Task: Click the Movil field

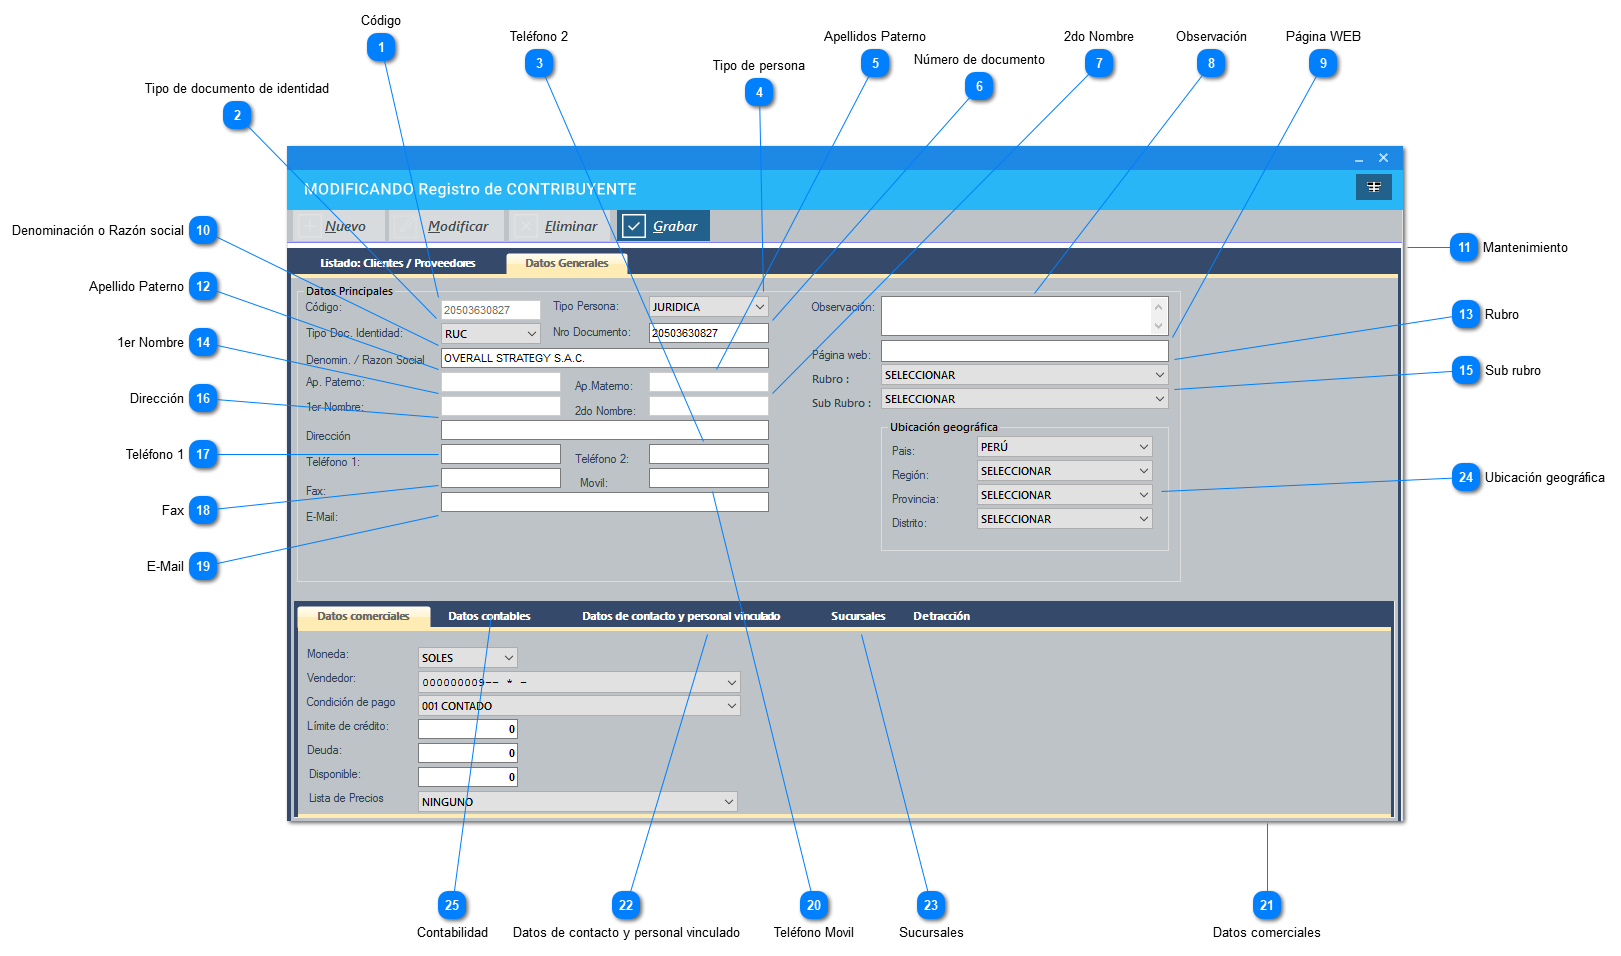Action: tap(709, 478)
